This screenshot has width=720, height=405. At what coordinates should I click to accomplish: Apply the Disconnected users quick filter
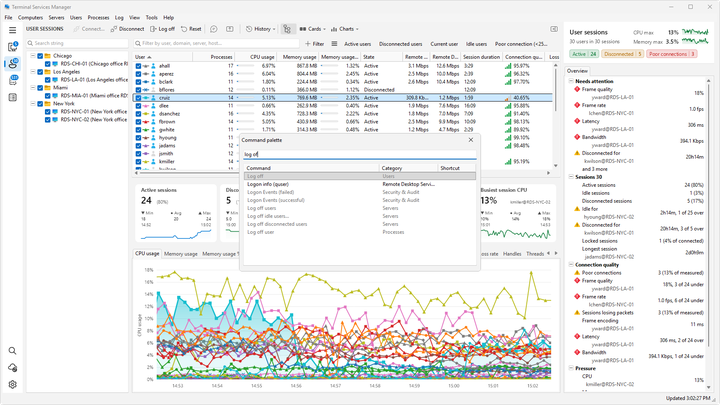400,44
